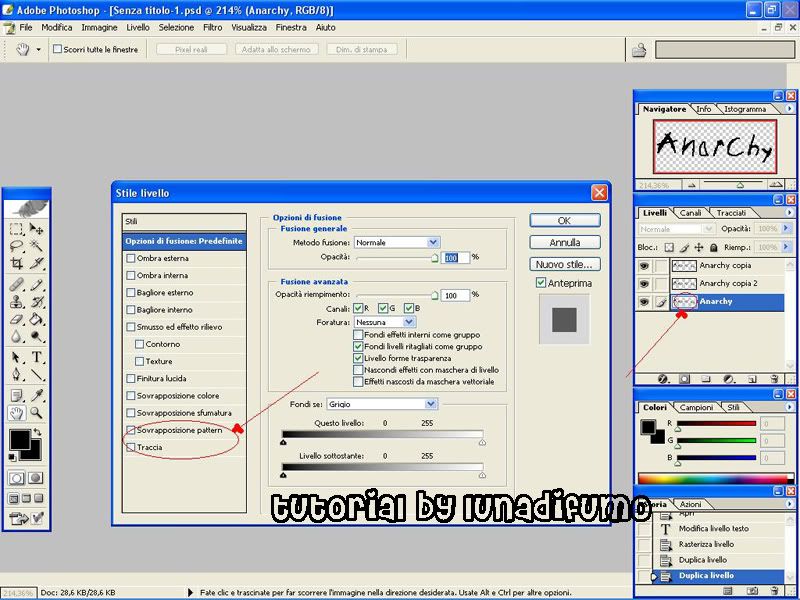The width and height of the screenshot is (800, 600).
Task: Switch to the Istogramma tab
Action: coord(745,109)
